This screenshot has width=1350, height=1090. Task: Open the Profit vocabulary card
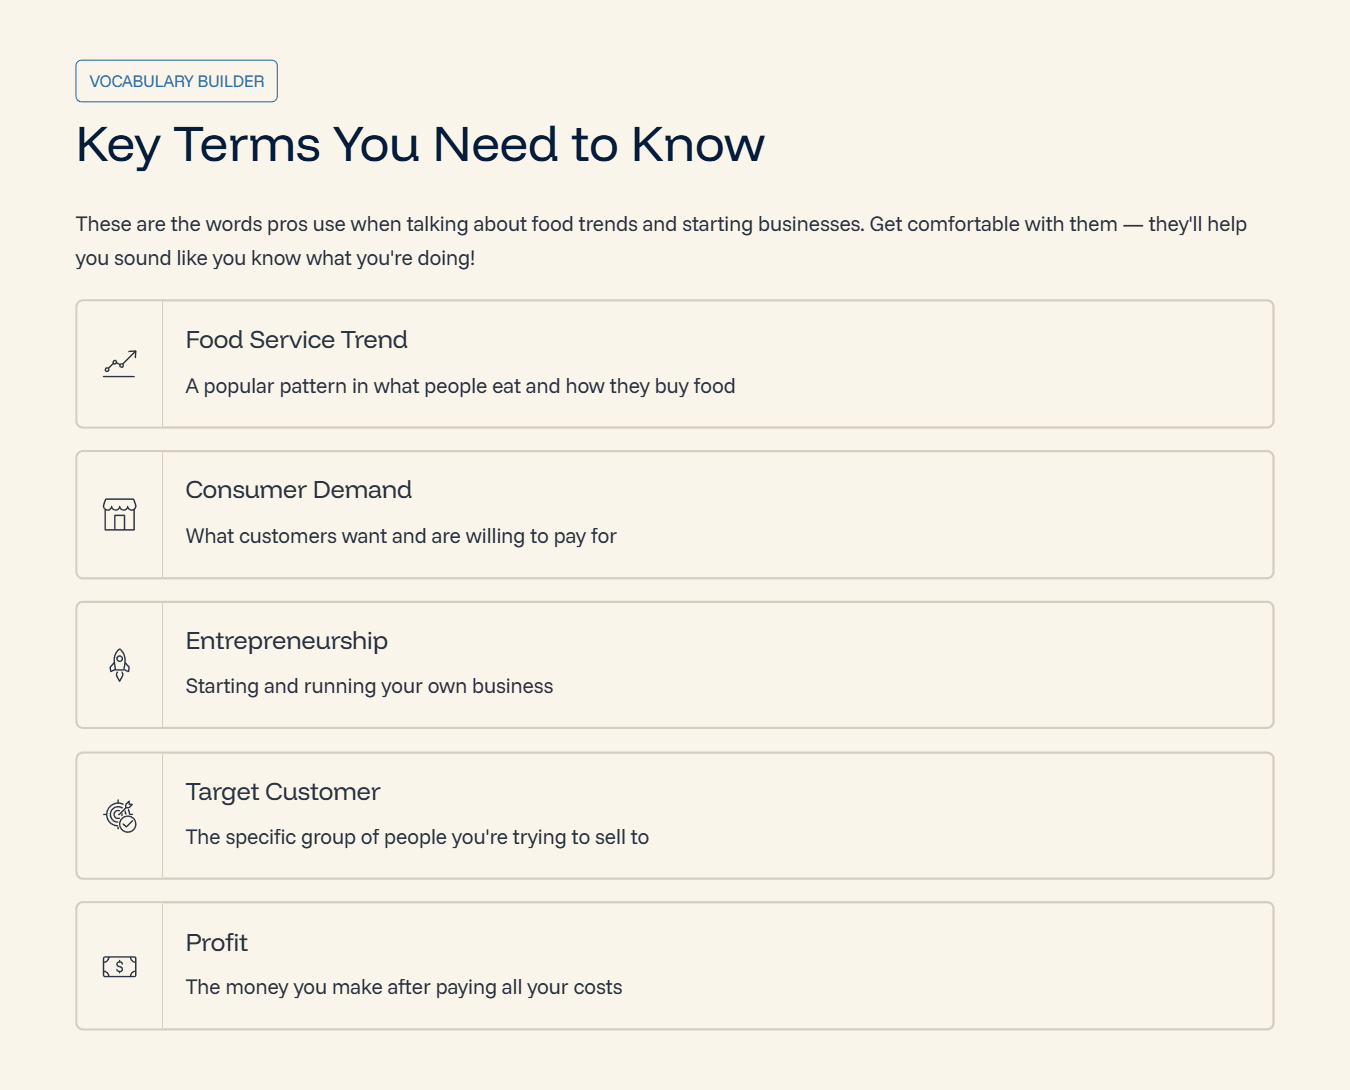tap(675, 966)
